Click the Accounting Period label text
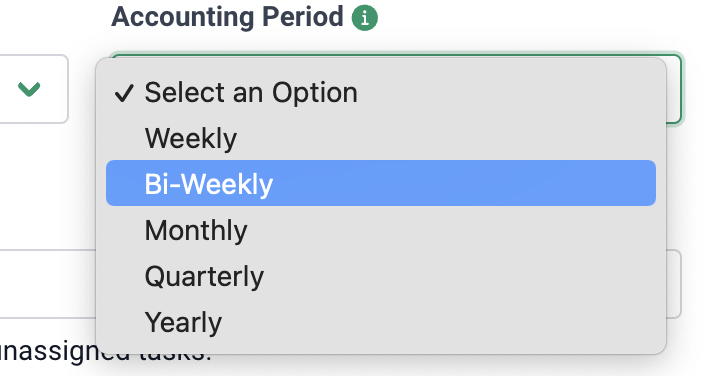This screenshot has width=706, height=376. [x=227, y=17]
